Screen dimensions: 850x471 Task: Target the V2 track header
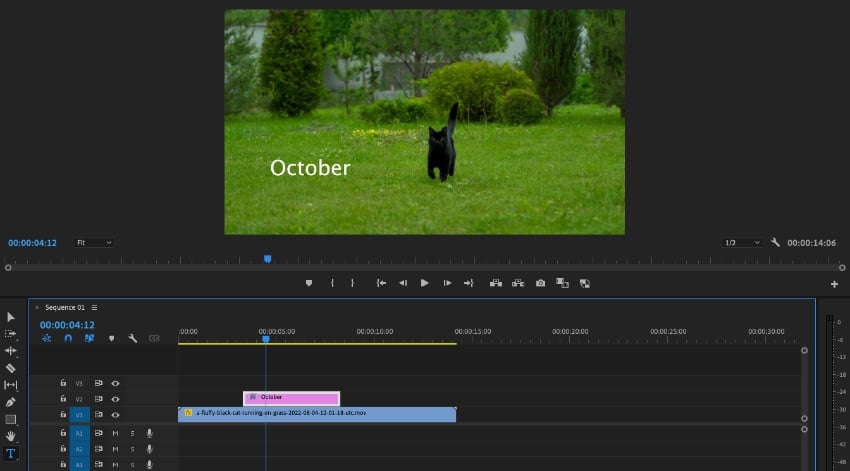click(x=79, y=399)
